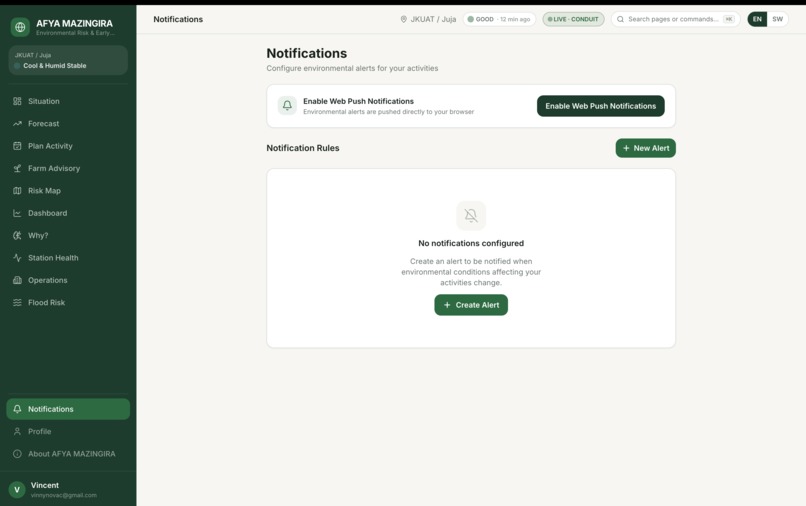Click the Operations building icon

coord(17,280)
